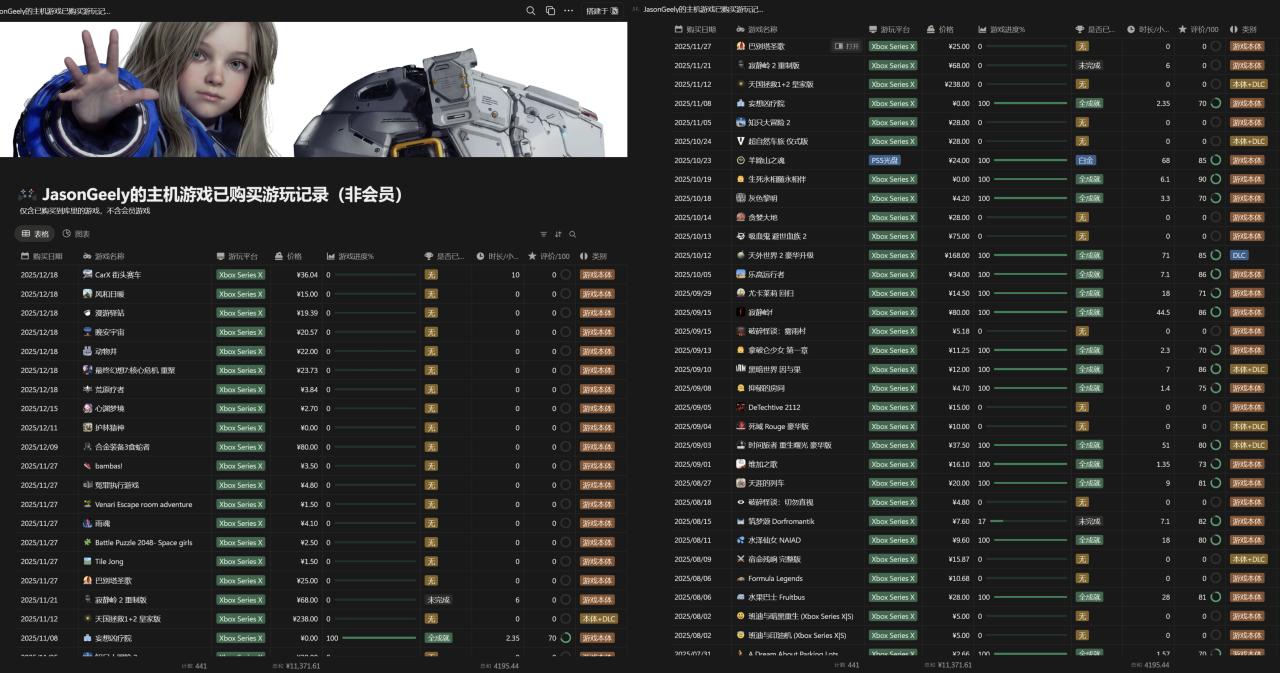This screenshot has width=1280, height=673.
Task: Open 未完成 tag in Dorfromantik row
Action: 1088,521
